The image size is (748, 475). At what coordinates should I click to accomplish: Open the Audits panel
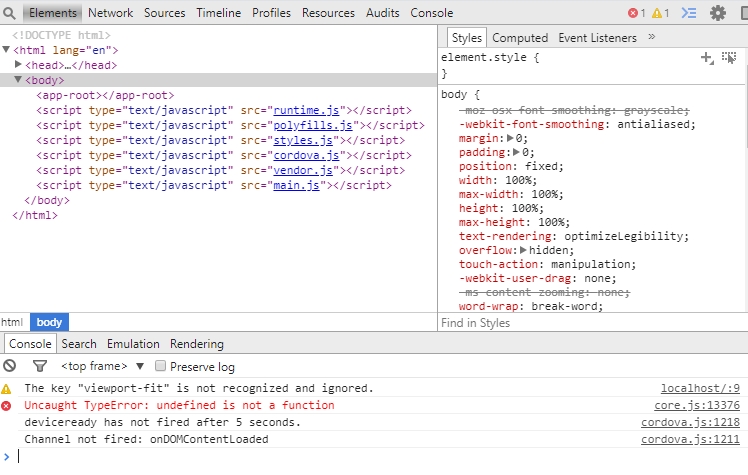pos(383,13)
